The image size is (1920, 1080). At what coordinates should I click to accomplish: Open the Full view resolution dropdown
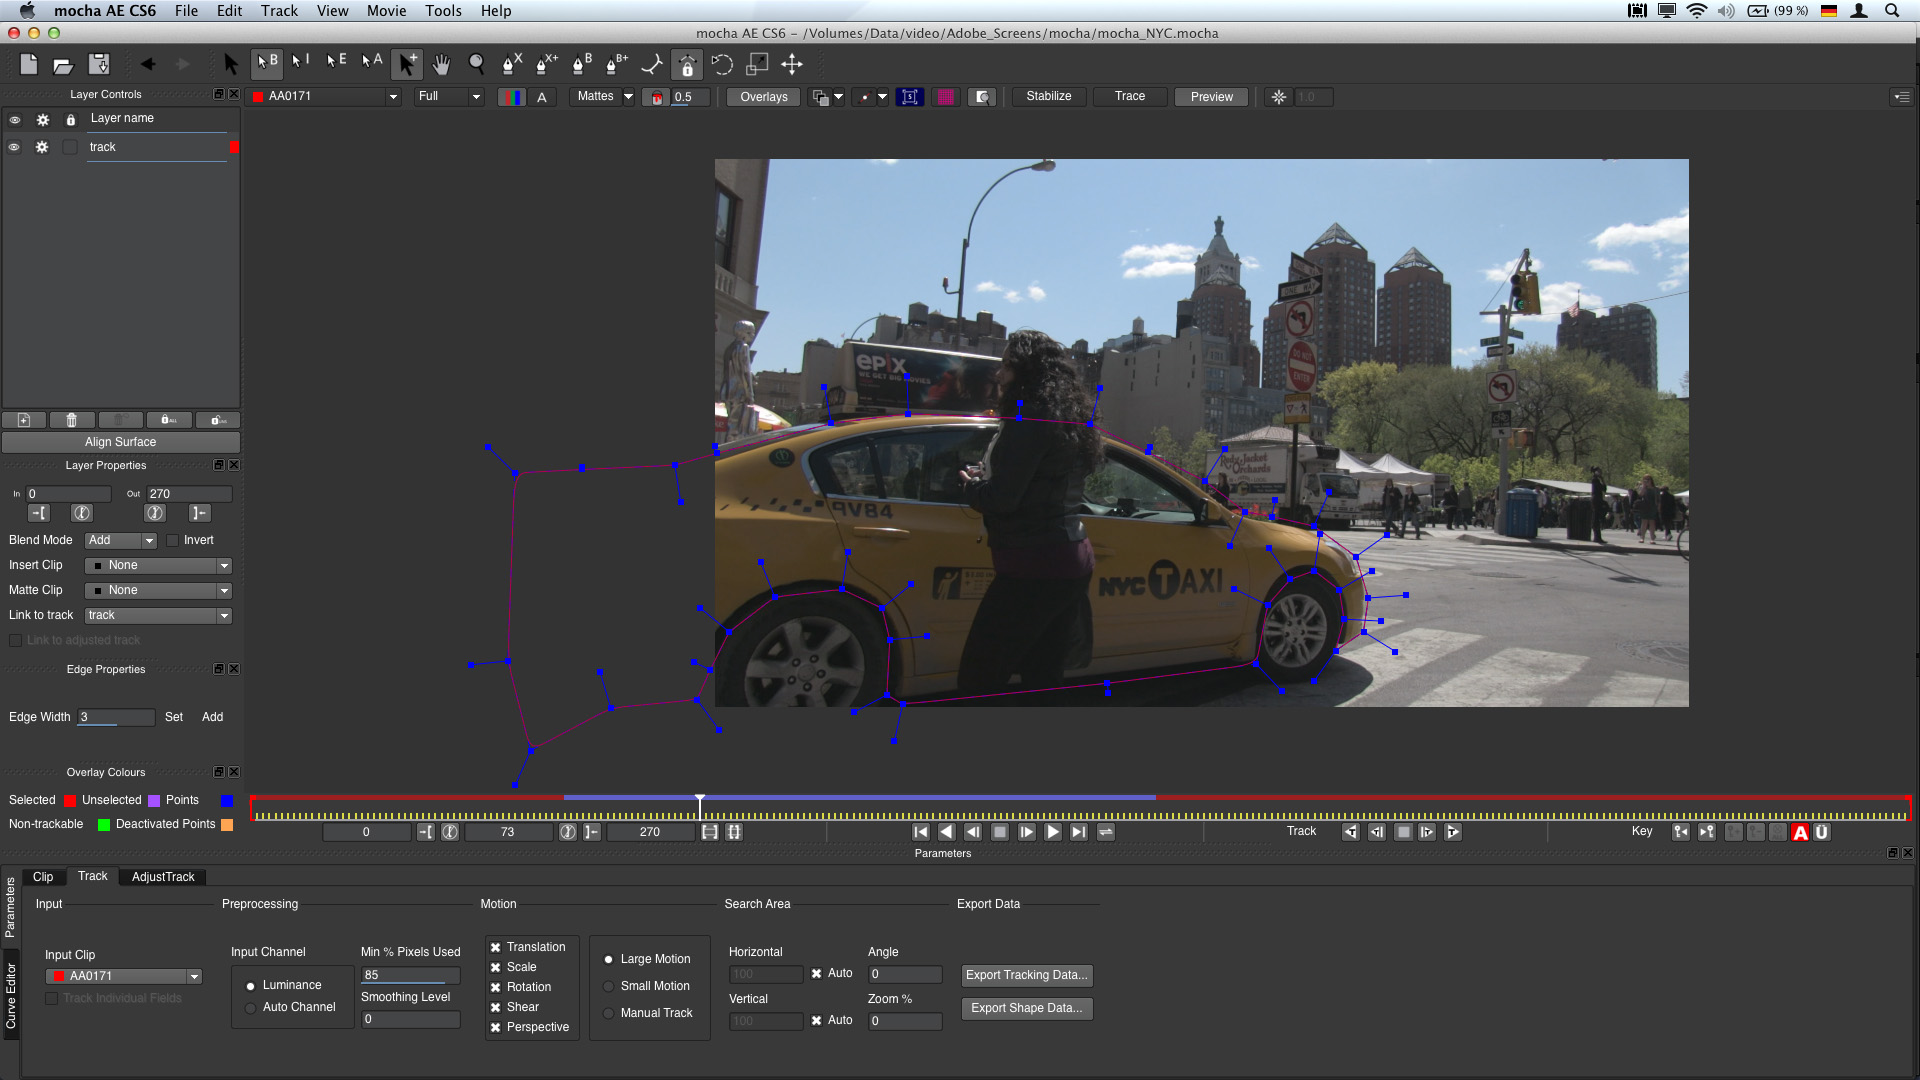(449, 96)
